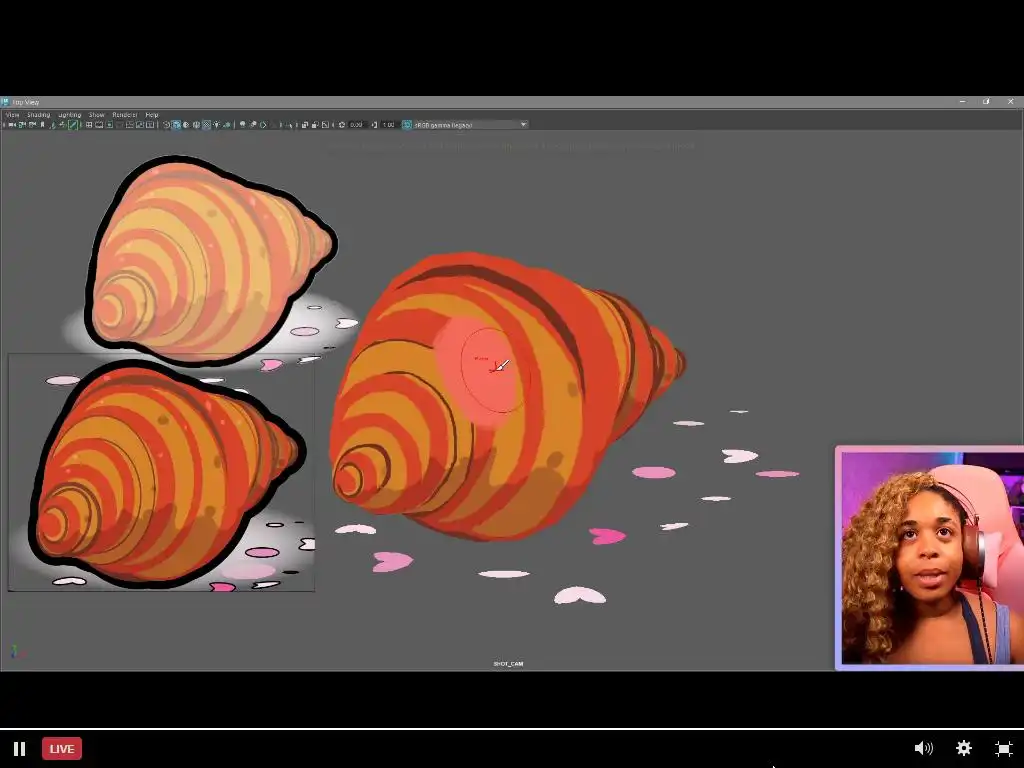This screenshot has height=768, width=1024.
Task: Toggle the Use All Lights lightbulb icon
Action: point(217,125)
